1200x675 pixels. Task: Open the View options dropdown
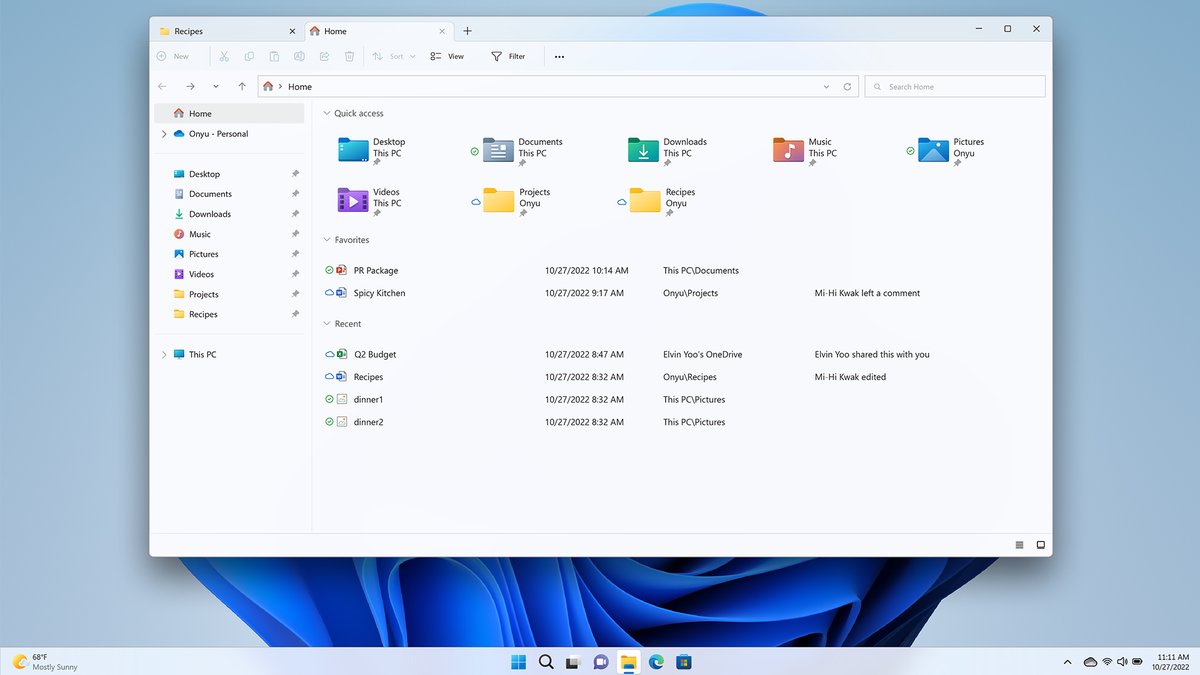tap(447, 57)
